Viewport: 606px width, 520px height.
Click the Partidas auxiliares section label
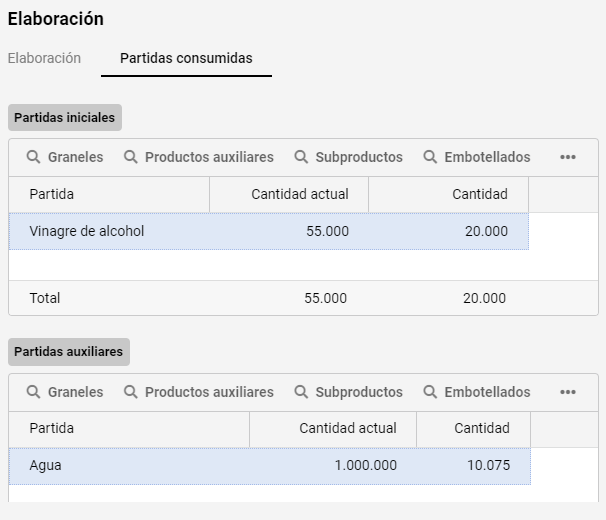69,351
